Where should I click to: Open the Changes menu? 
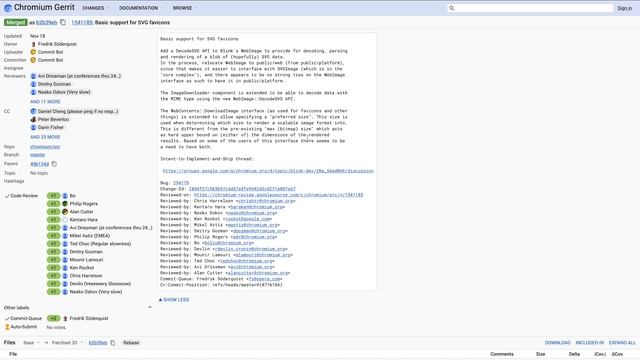tap(96, 8)
